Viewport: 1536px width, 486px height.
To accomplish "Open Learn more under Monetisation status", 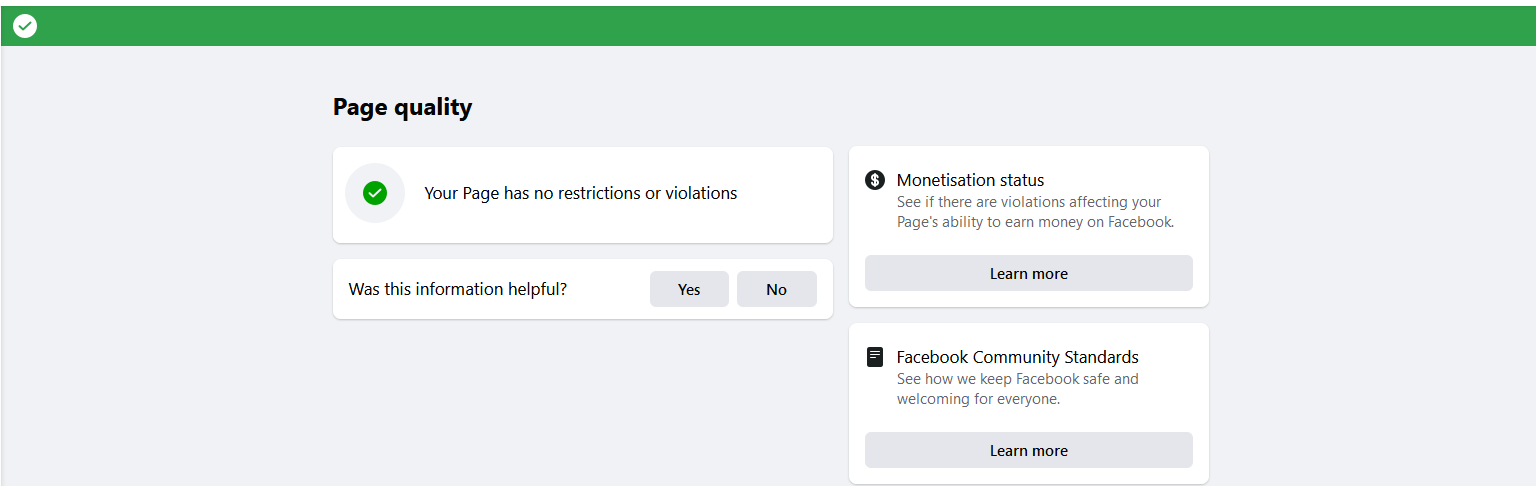I will coord(1028,273).
